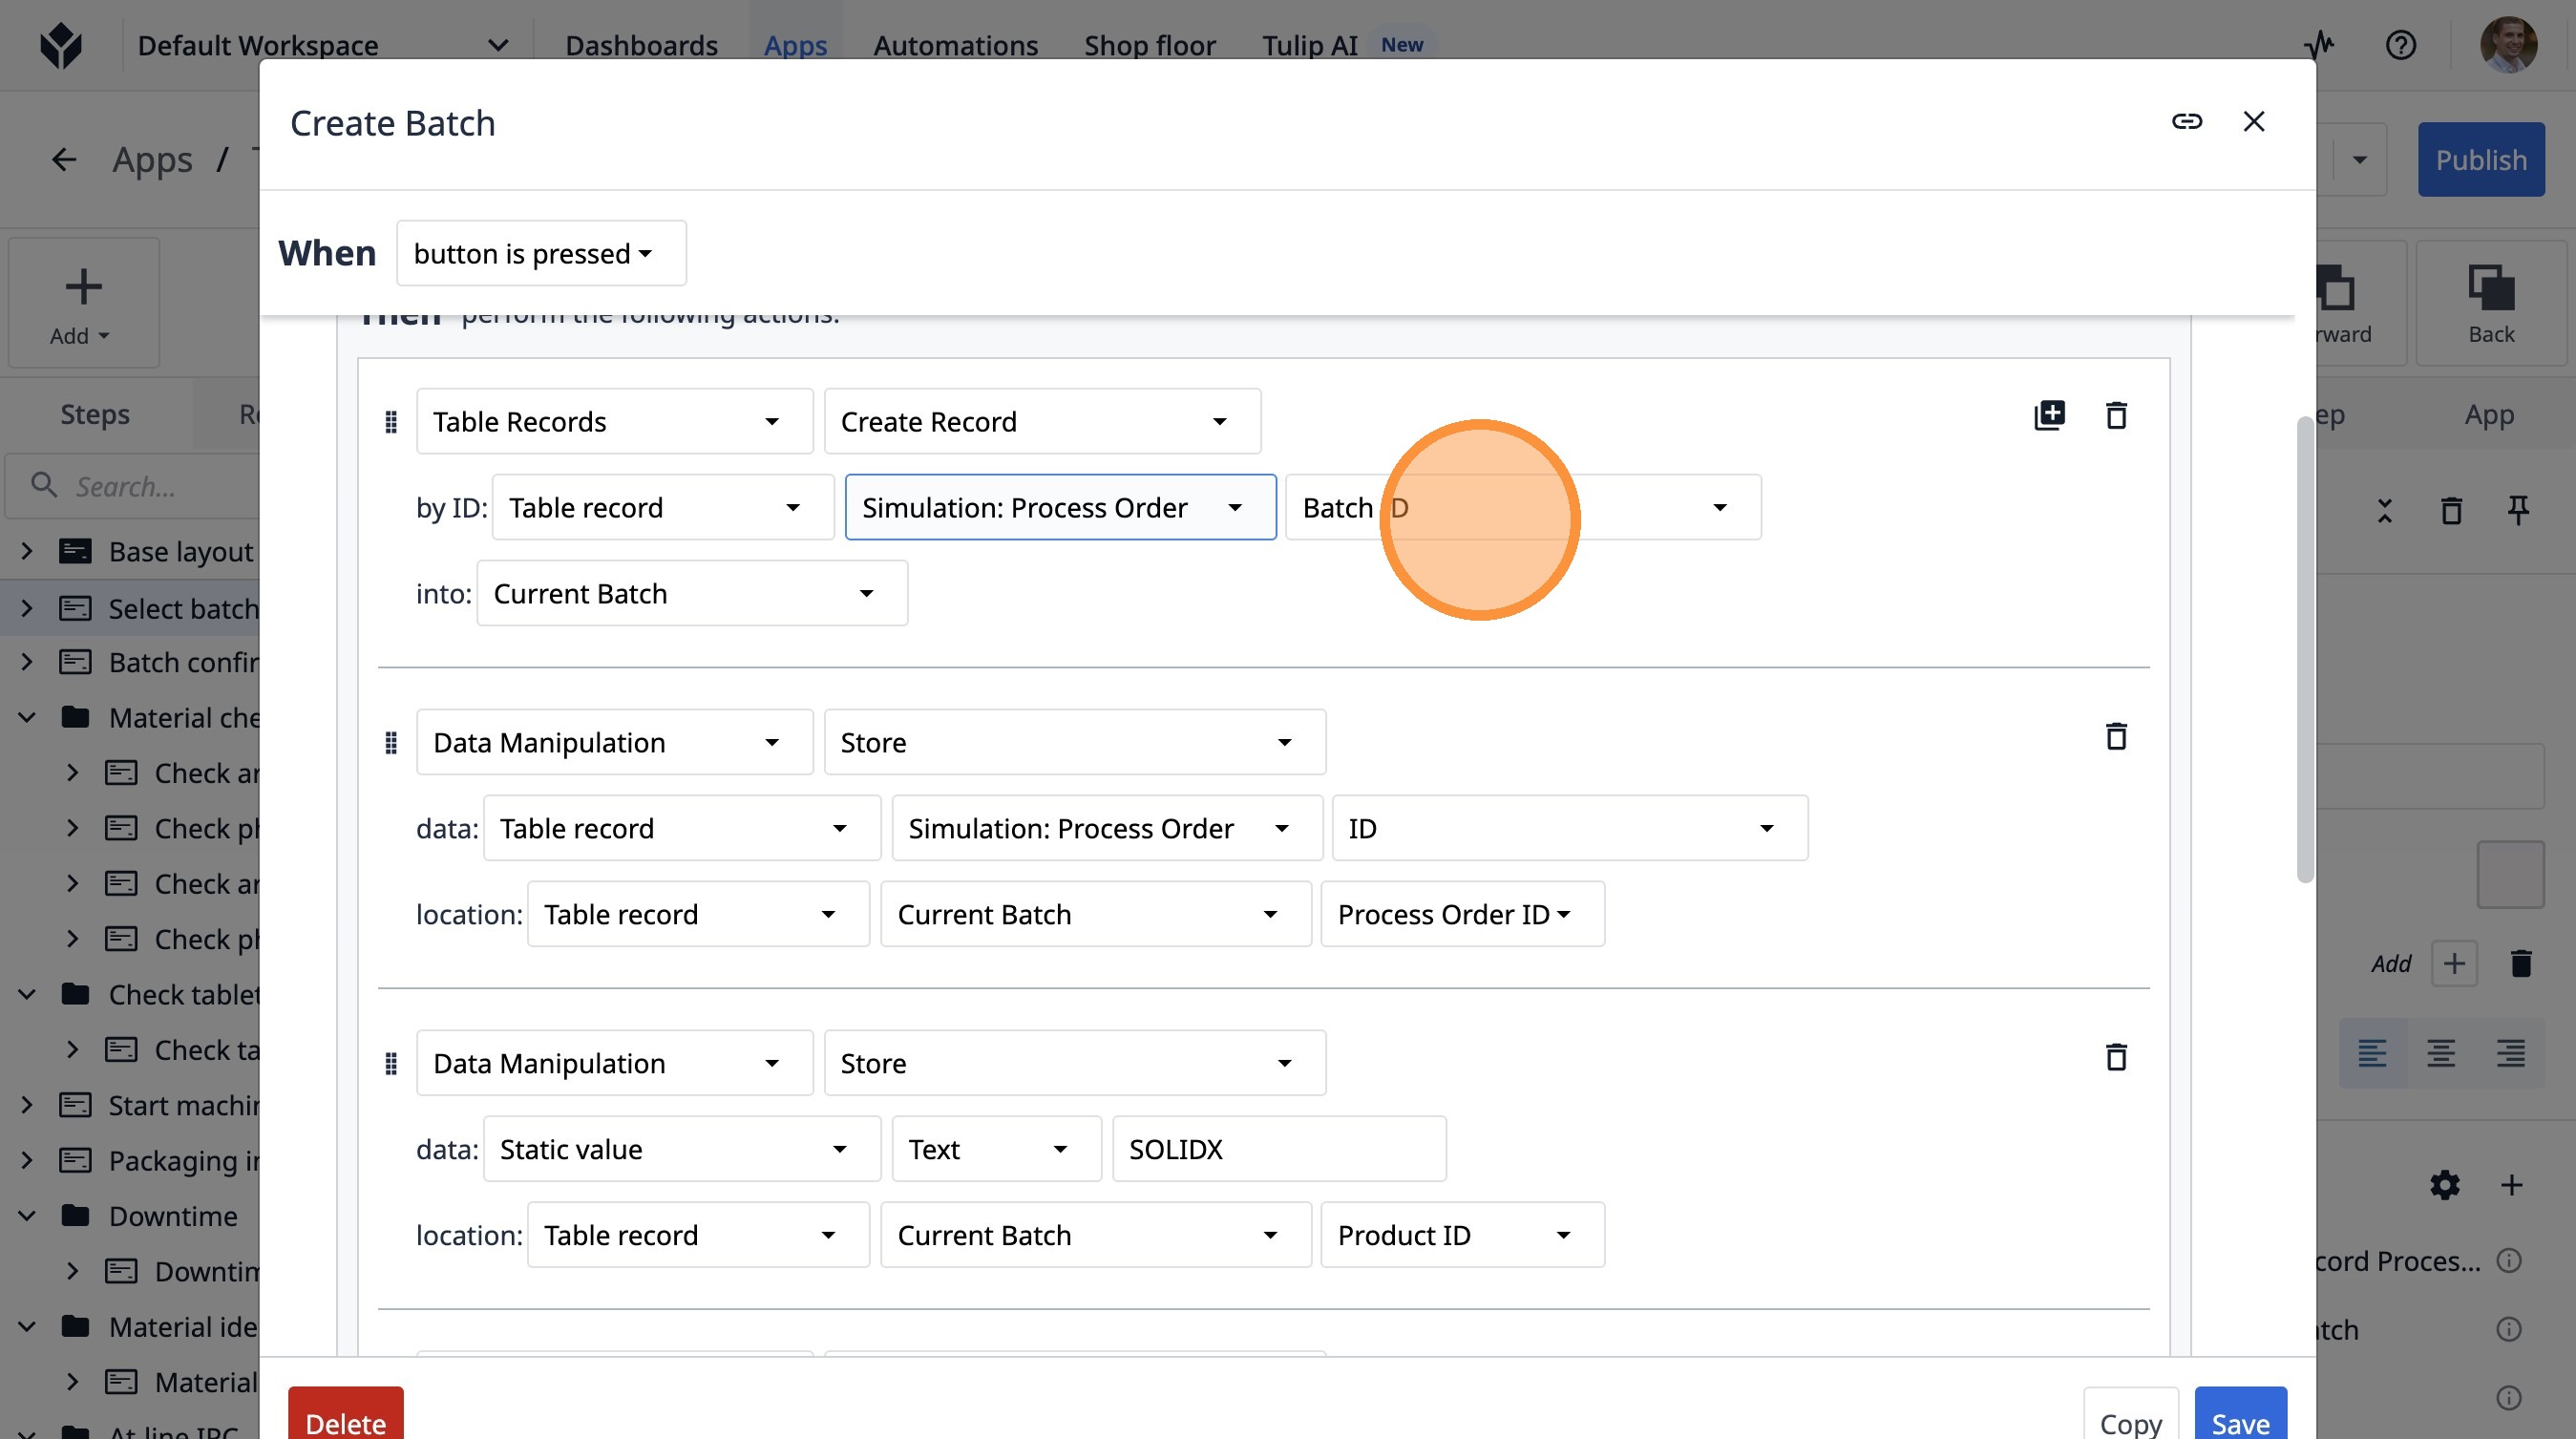Open the activity pulse icon in top bar
The height and width of the screenshot is (1439, 2576).
point(2319,45)
